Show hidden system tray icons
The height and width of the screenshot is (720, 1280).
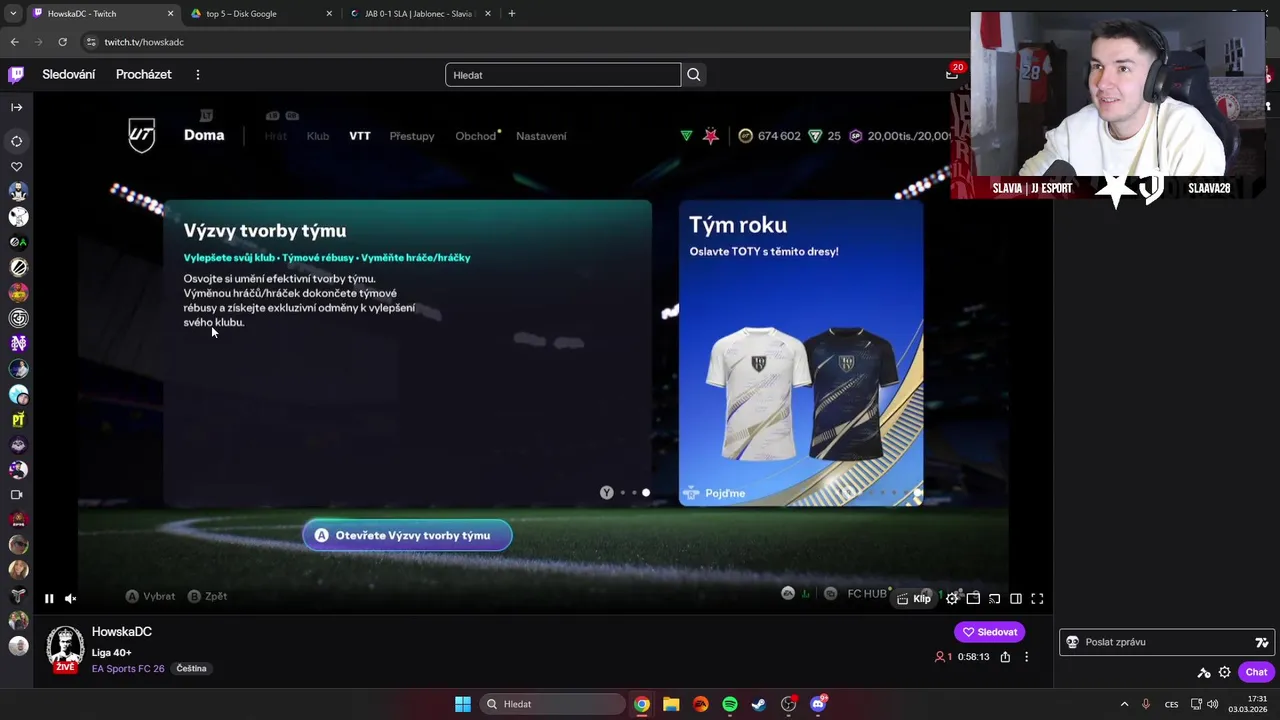(x=1124, y=704)
